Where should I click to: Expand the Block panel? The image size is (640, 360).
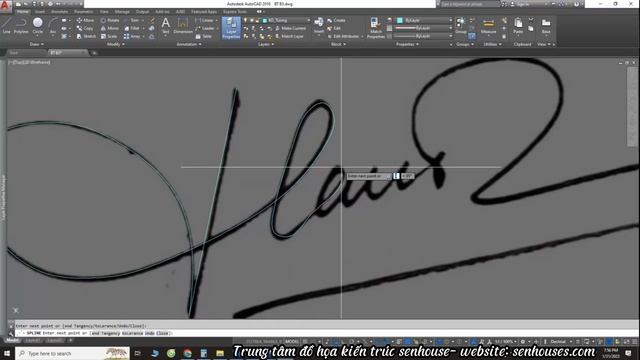tap(338, 44)
